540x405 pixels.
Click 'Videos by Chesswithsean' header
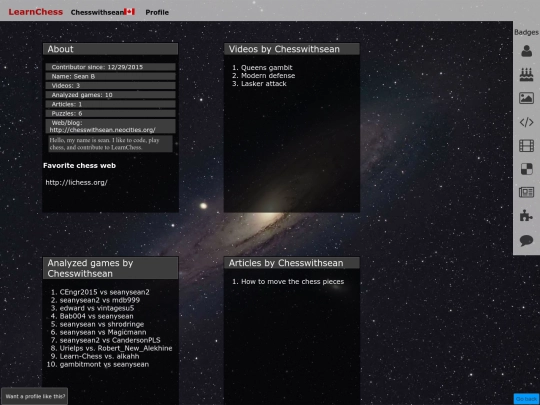(292, 49)
